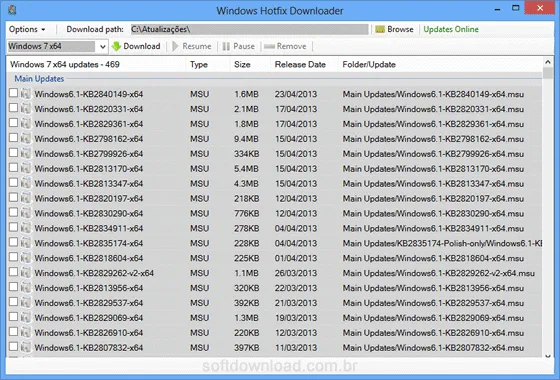Screen dimensions: 560x380
Task: Sort by the Type column header
Action: [x=199, y=65]
